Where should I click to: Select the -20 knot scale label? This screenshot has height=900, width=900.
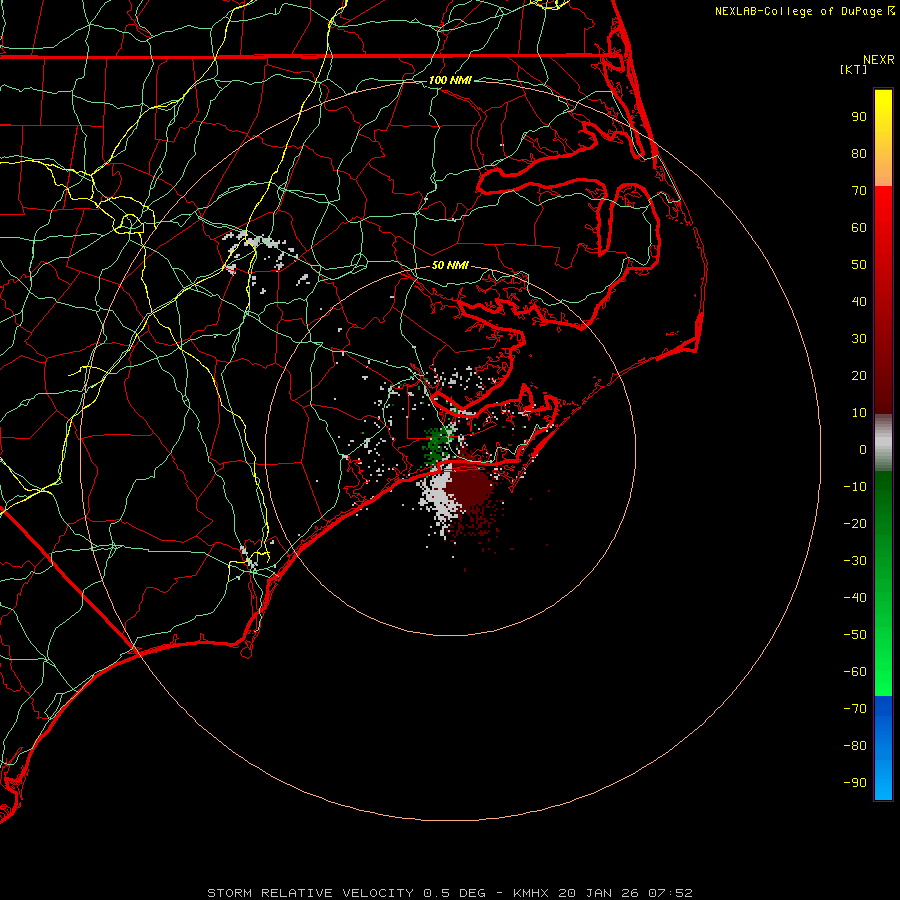pyautogui.click(x=855, y=523)
